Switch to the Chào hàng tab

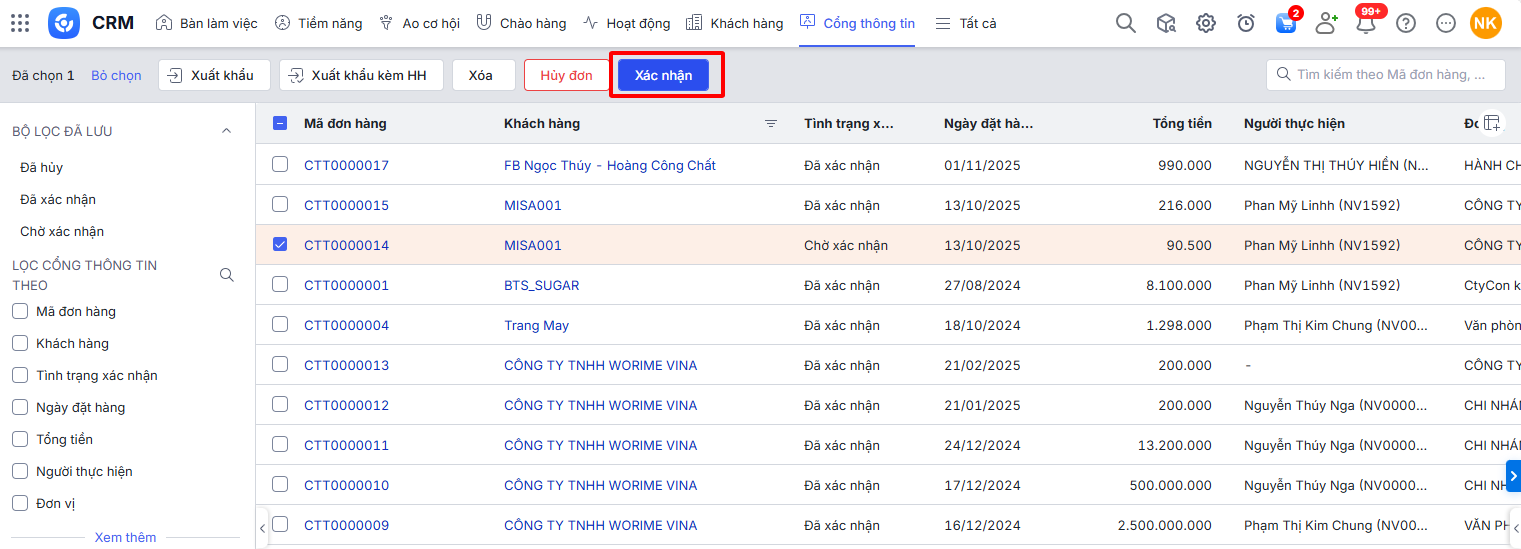(x=521, y=23)
